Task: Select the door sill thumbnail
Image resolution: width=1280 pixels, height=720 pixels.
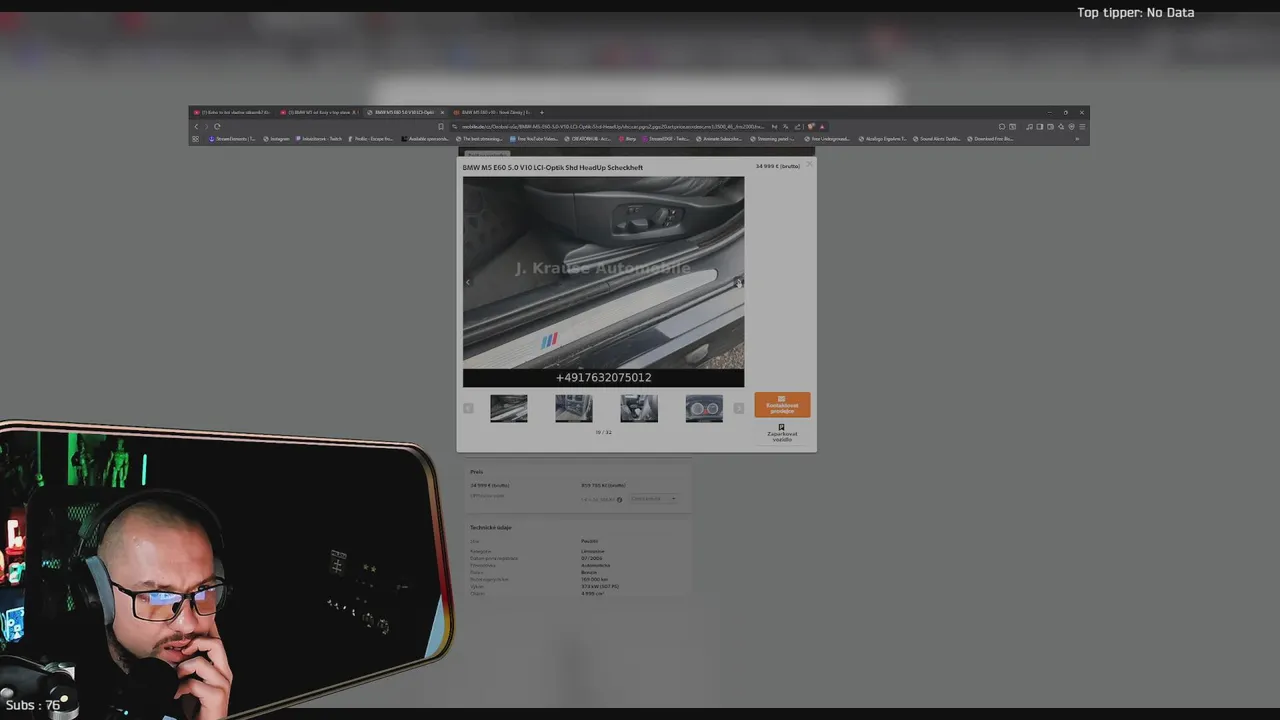Action: pyautogui.click(x=508, y=408)
